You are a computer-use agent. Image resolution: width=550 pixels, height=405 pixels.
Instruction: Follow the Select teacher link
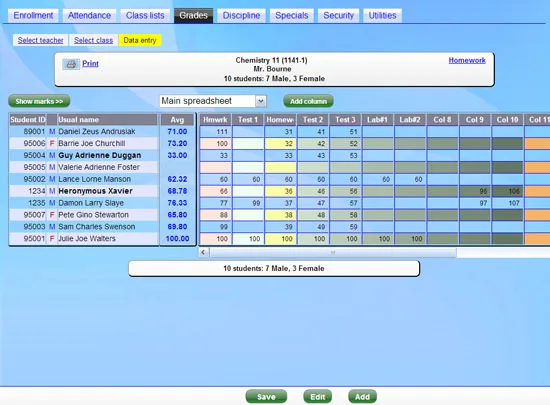41,40
